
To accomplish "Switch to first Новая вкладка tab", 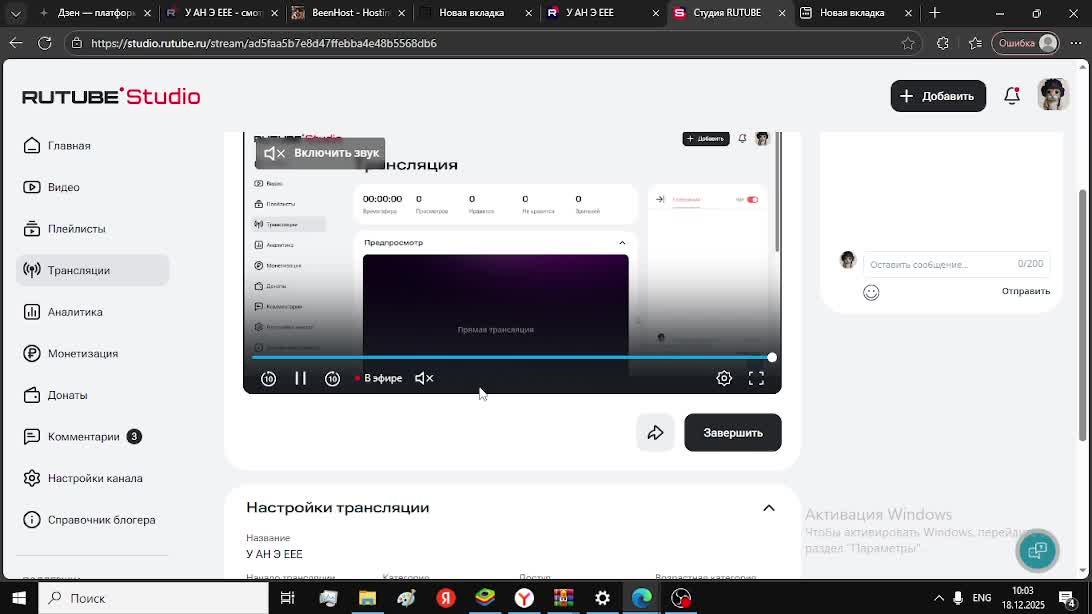I will coord(475,13).
